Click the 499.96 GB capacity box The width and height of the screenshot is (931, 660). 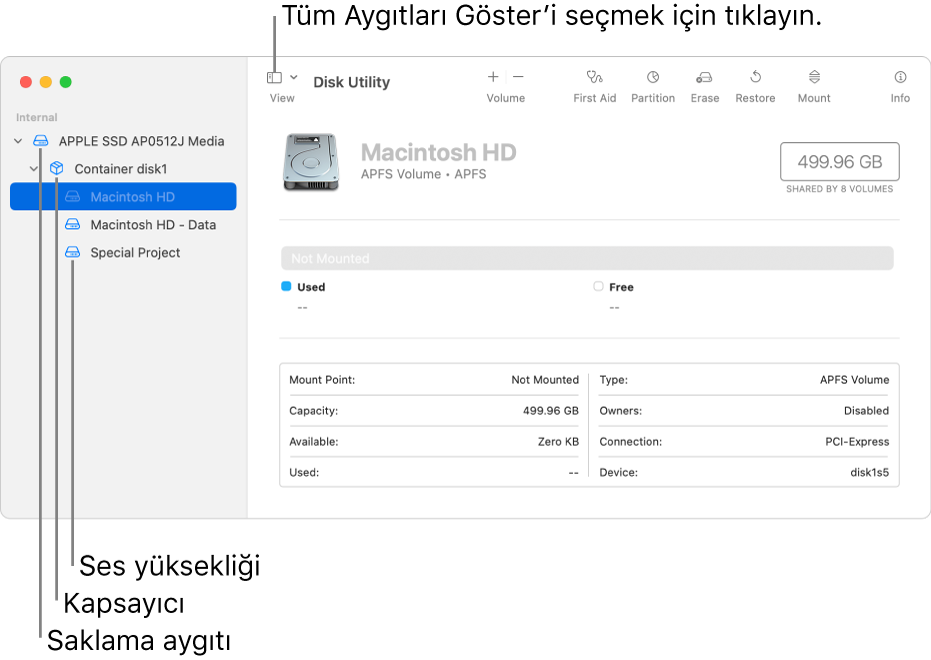pos(840,161)
